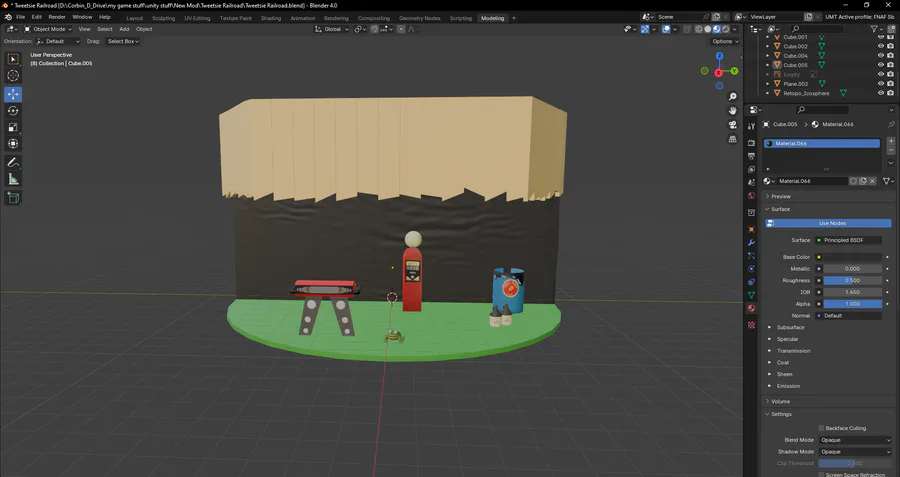Click the viewport zoom magnifier icon
The image size is (900, 477).
point(732,96)
